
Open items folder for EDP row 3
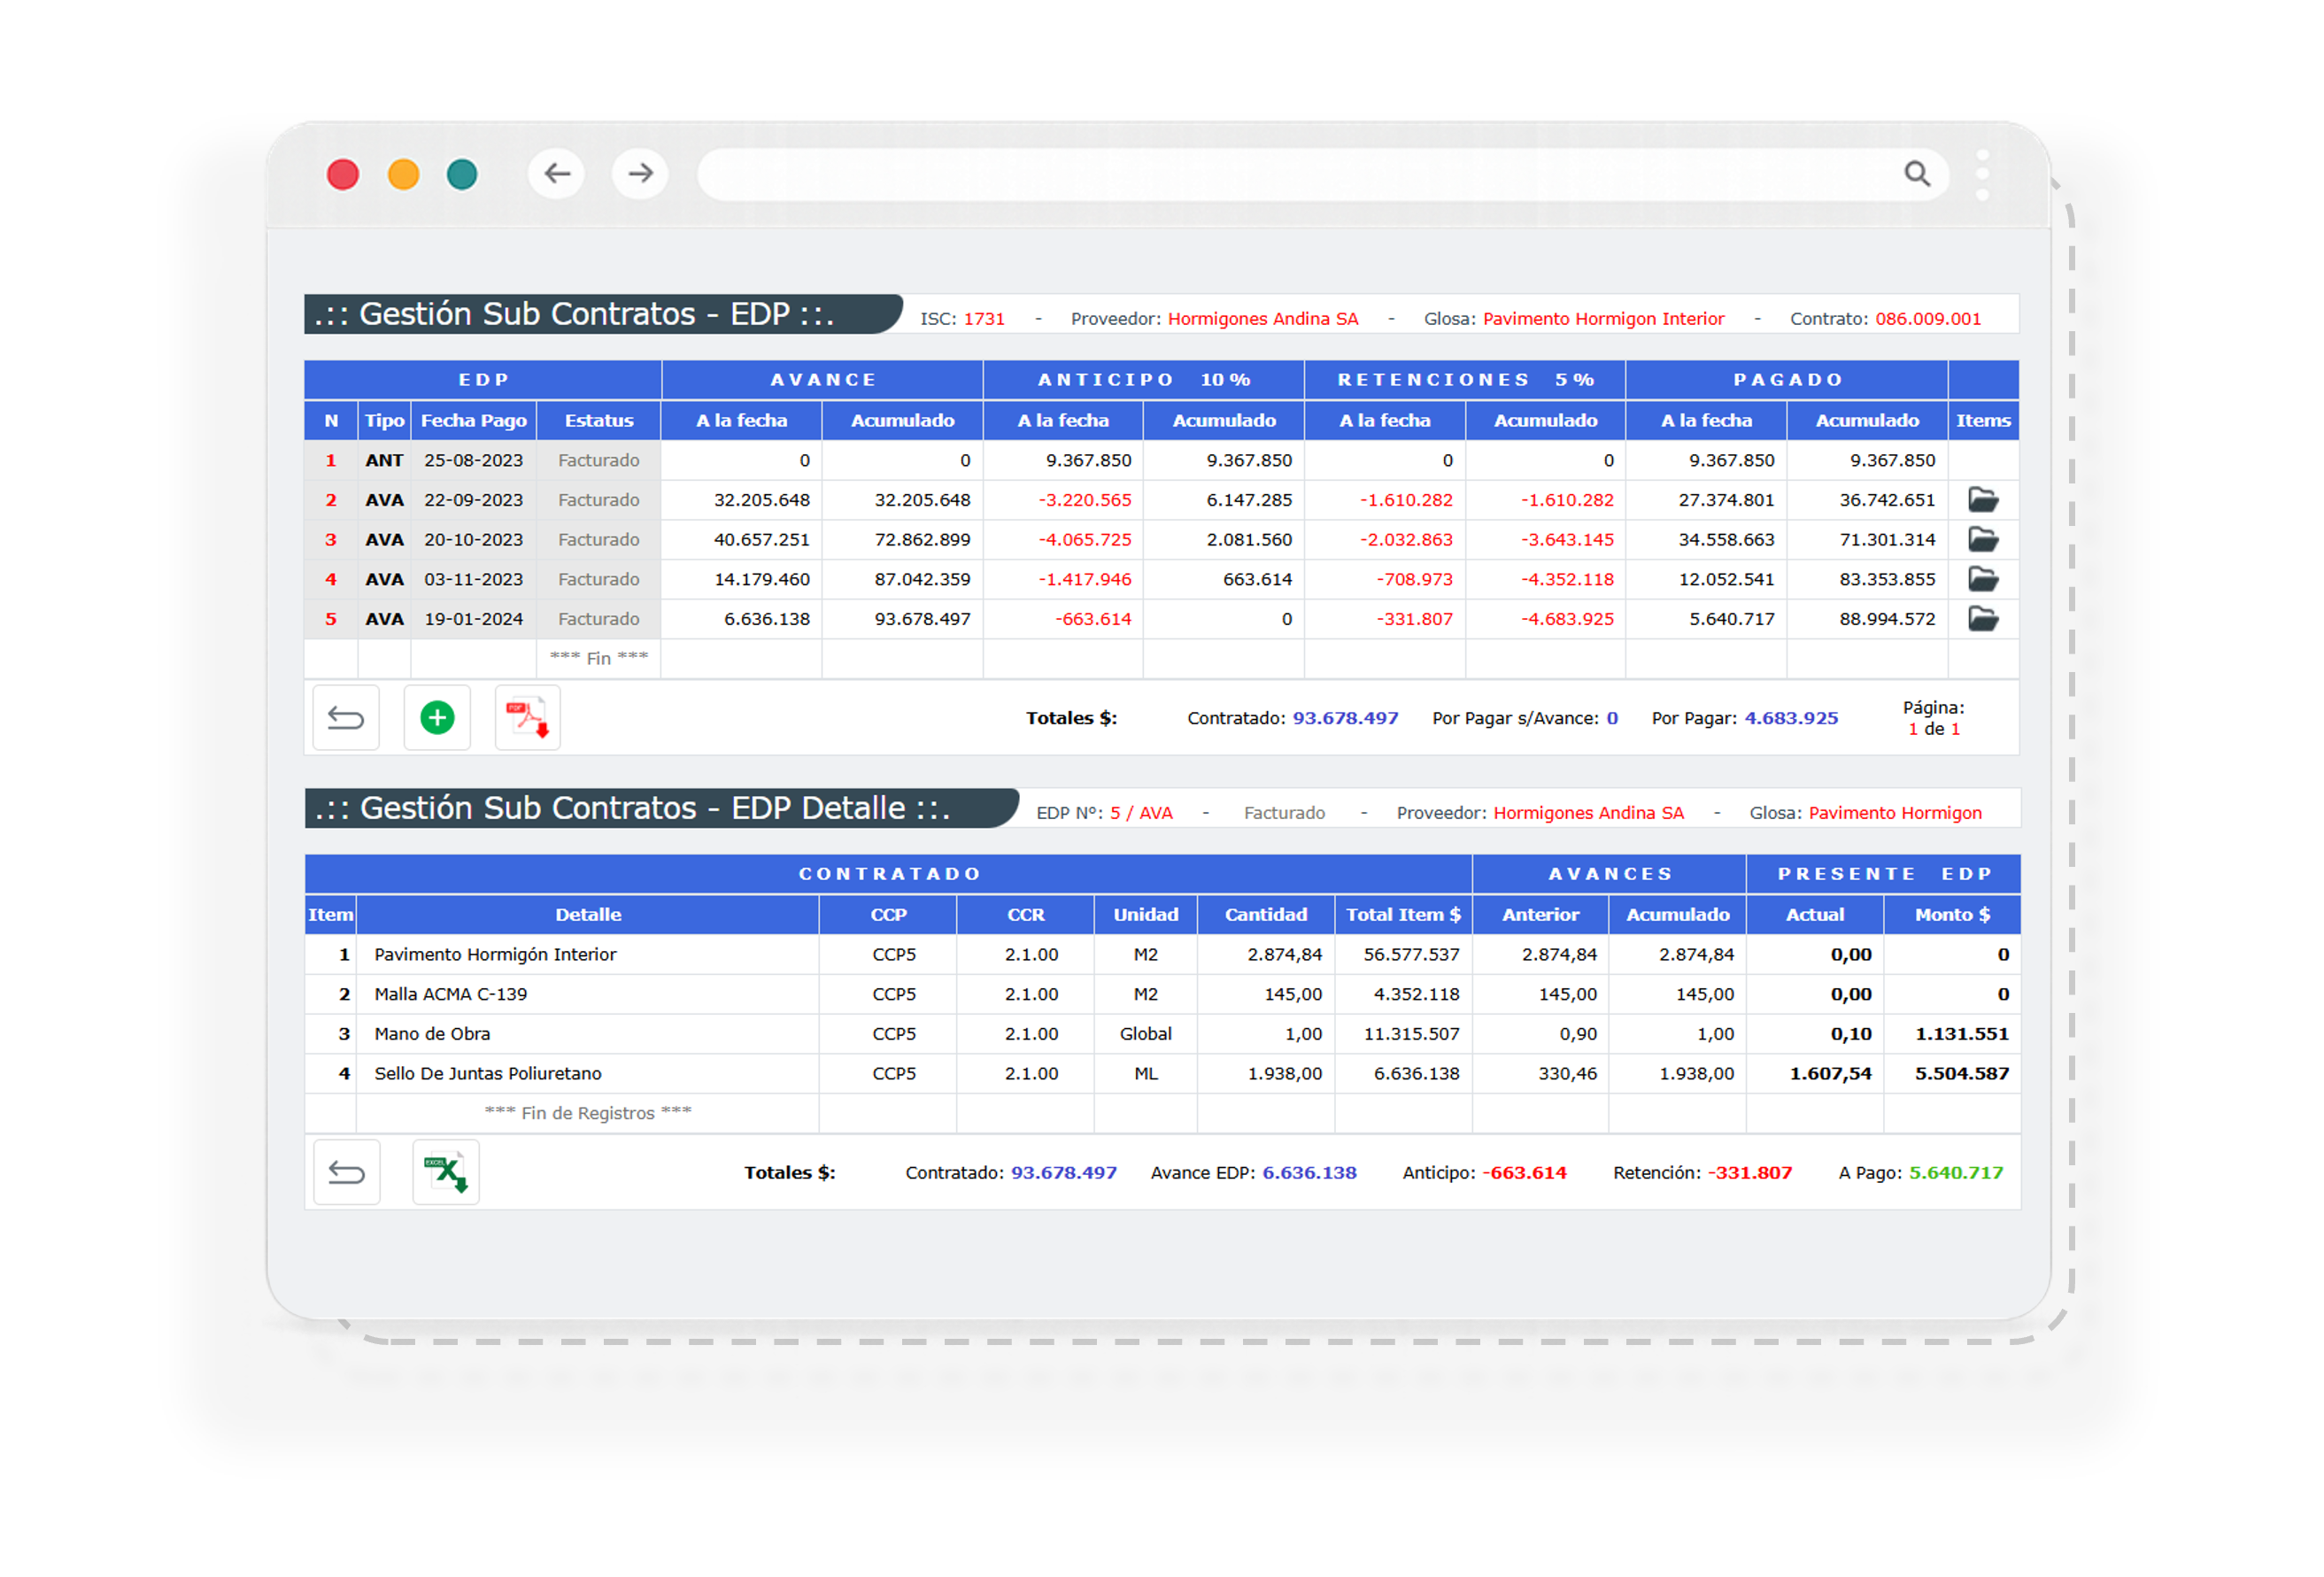1982,540
